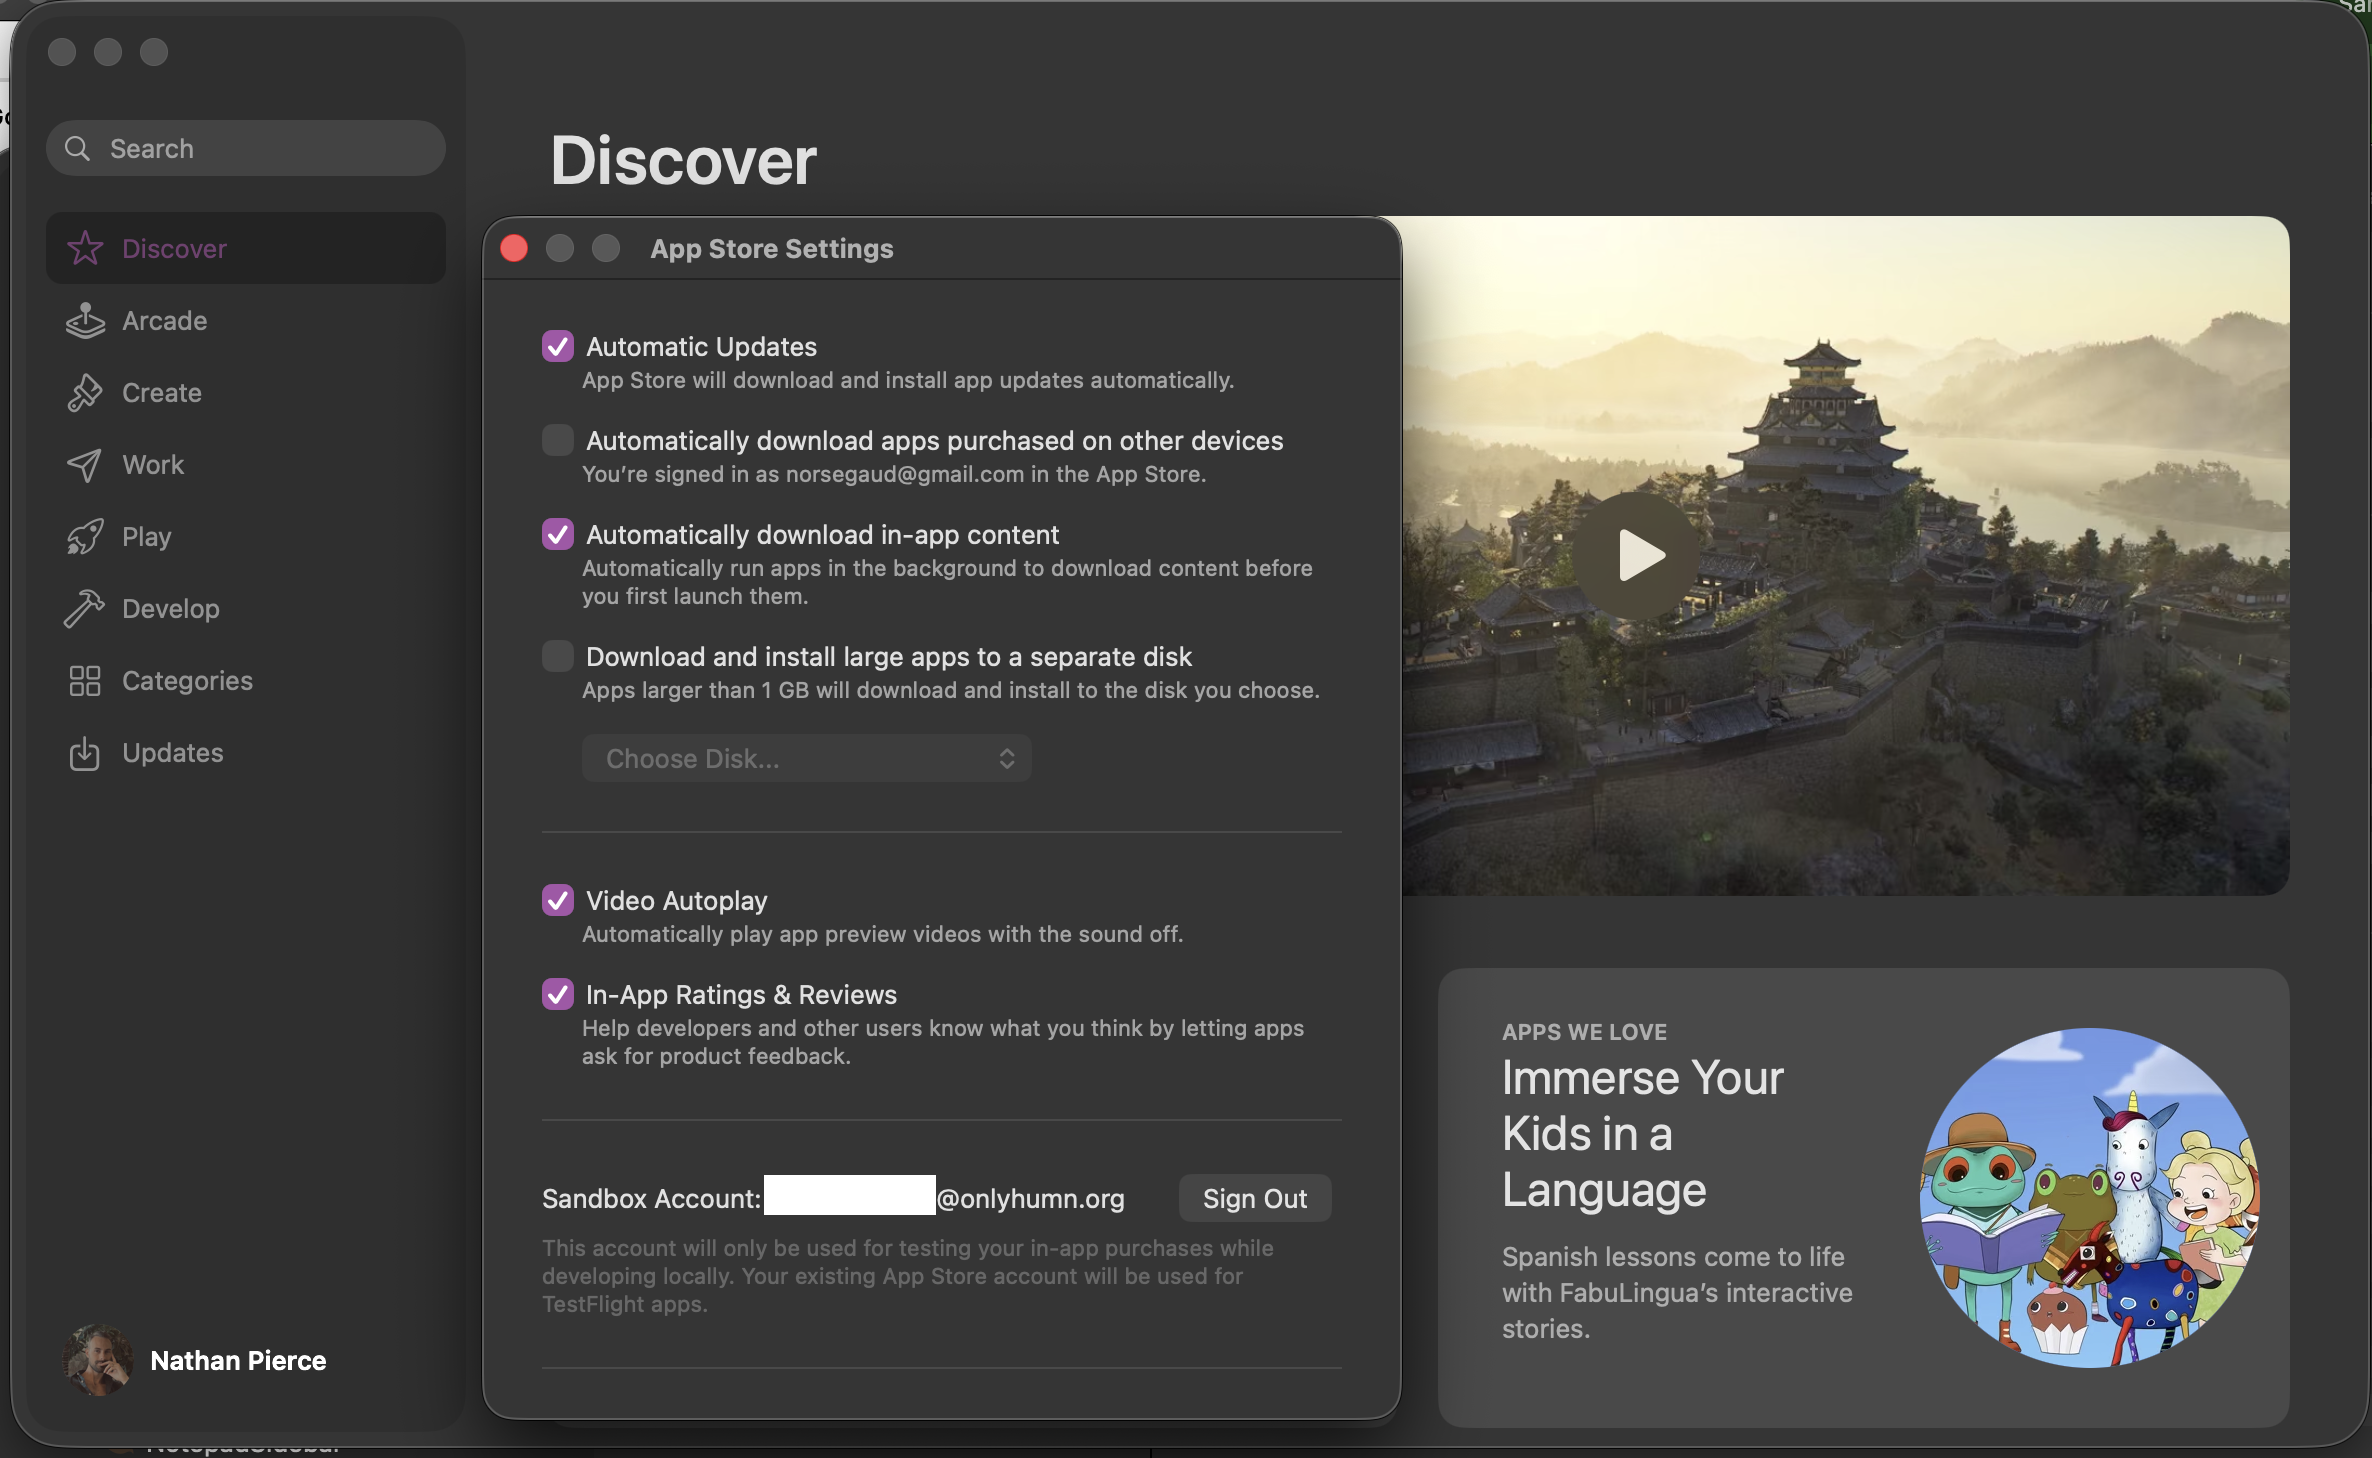Select the Develop hammer icon
This screenshot has height=1458, width=2372.
(85, 609)
